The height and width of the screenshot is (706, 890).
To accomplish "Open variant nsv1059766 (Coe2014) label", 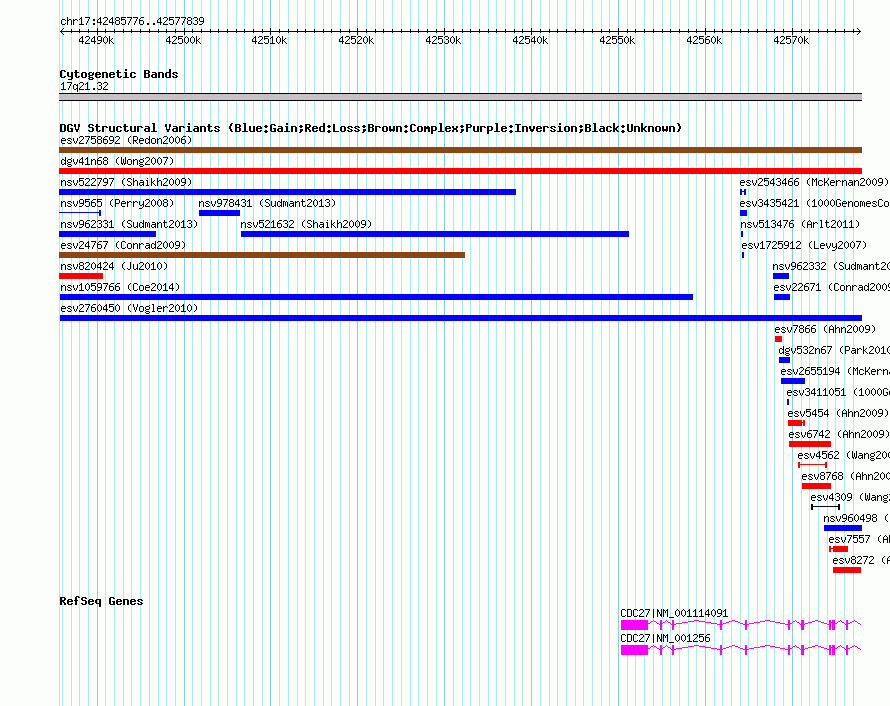I will (x=120, y=287).
